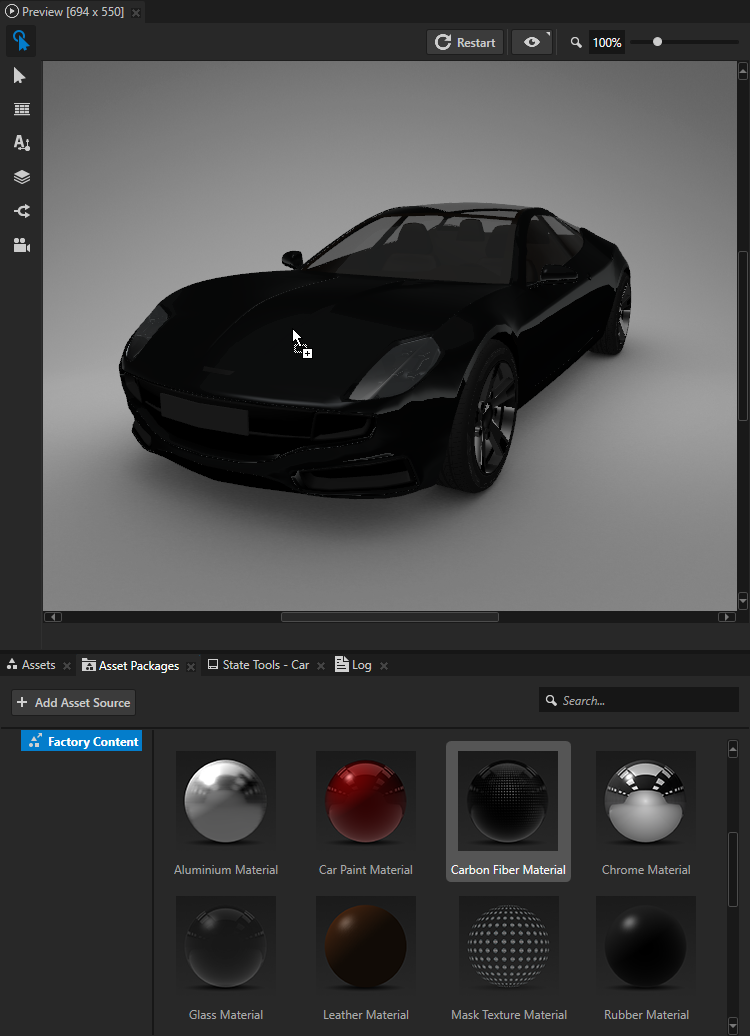Switch to the Log tab
The image size is (750, 1036).
[x=354, y=665]
